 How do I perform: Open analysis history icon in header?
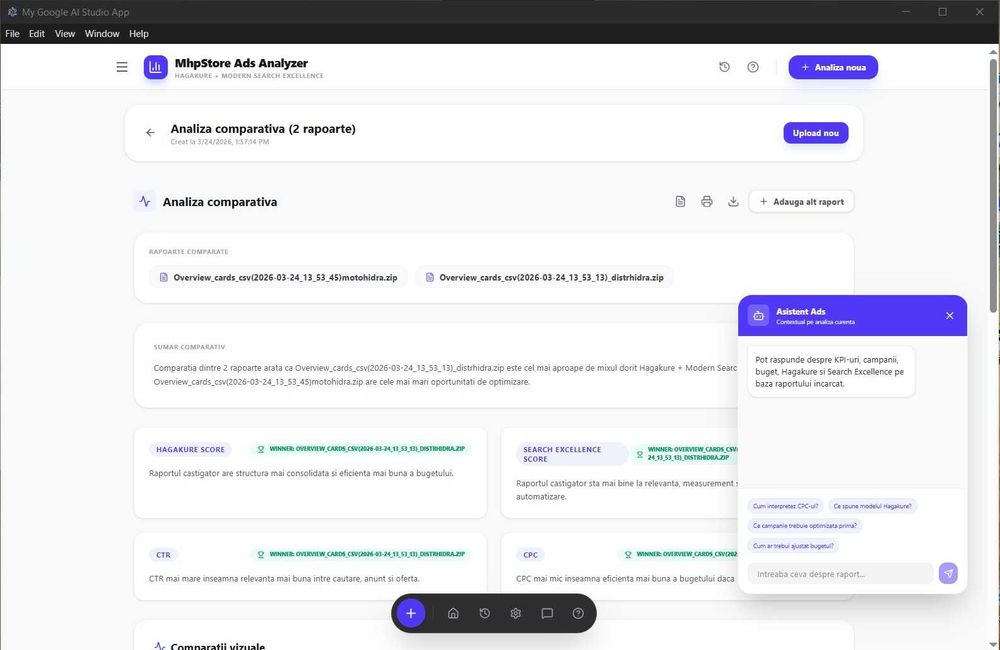(x=724, y=67)
